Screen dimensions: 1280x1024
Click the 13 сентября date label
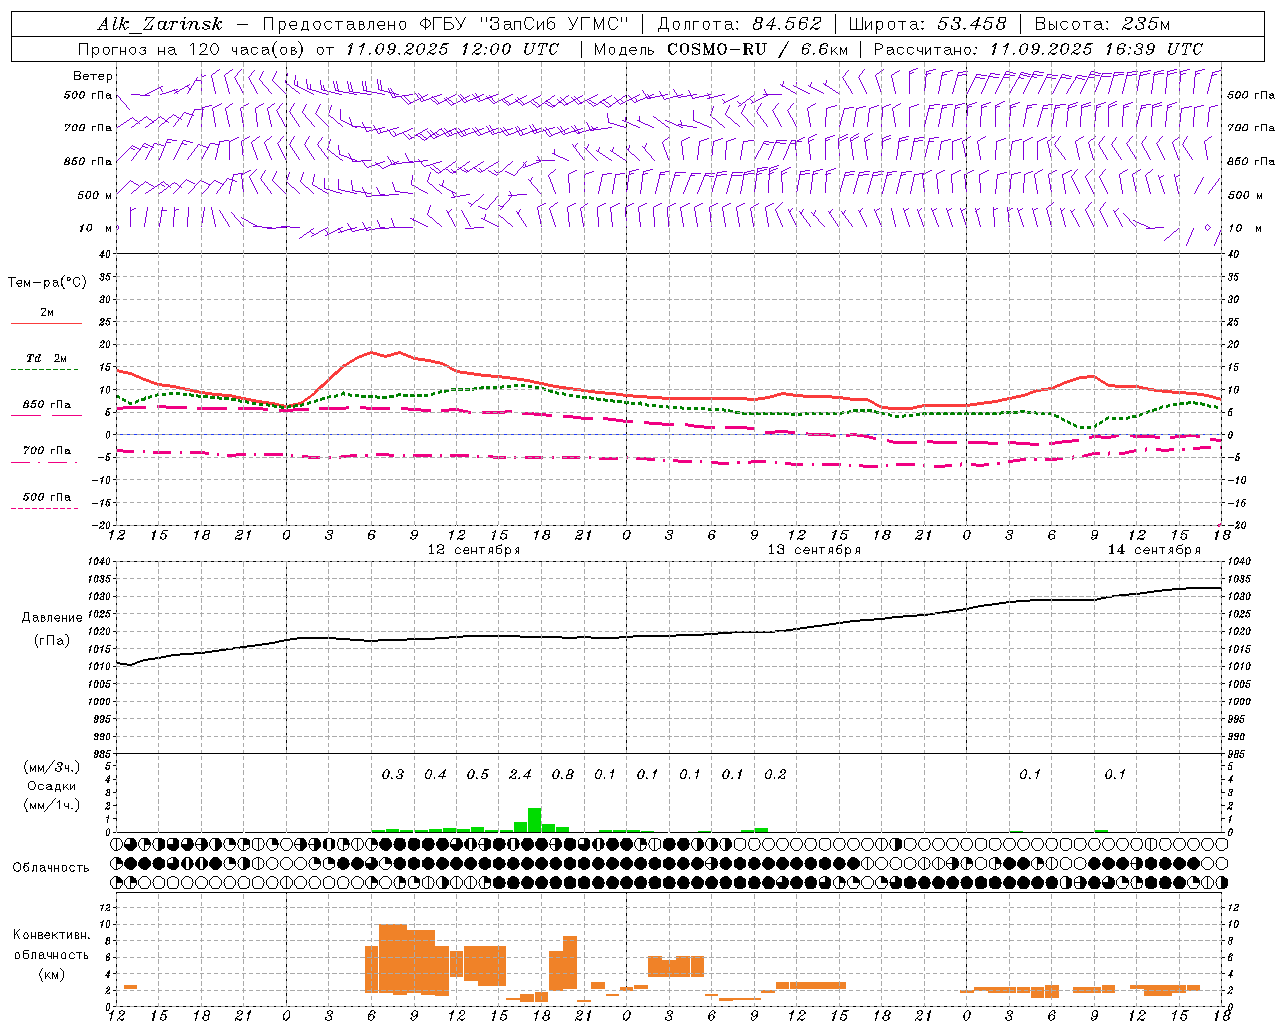(x=814, y=550)
